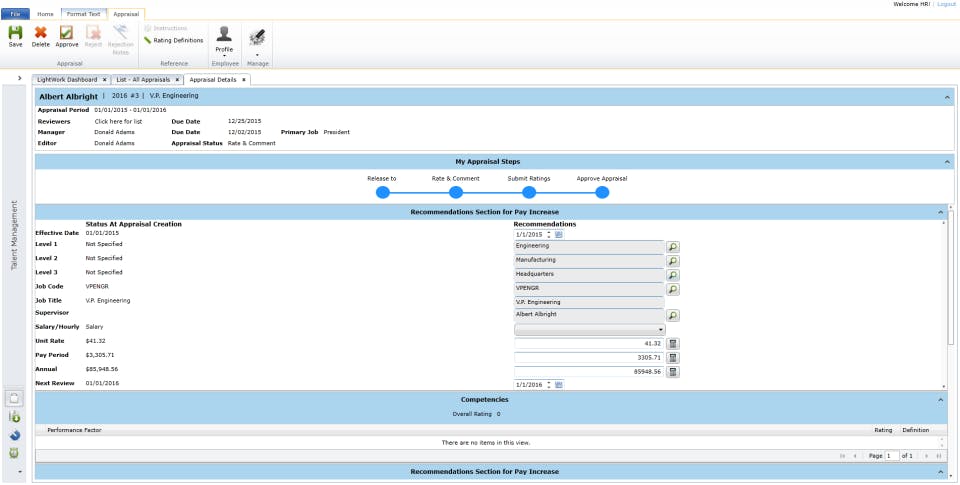Screen dimensions: 960x485
Task: Click 'Click here for list' reviewers link
Action: pos(118,121)
